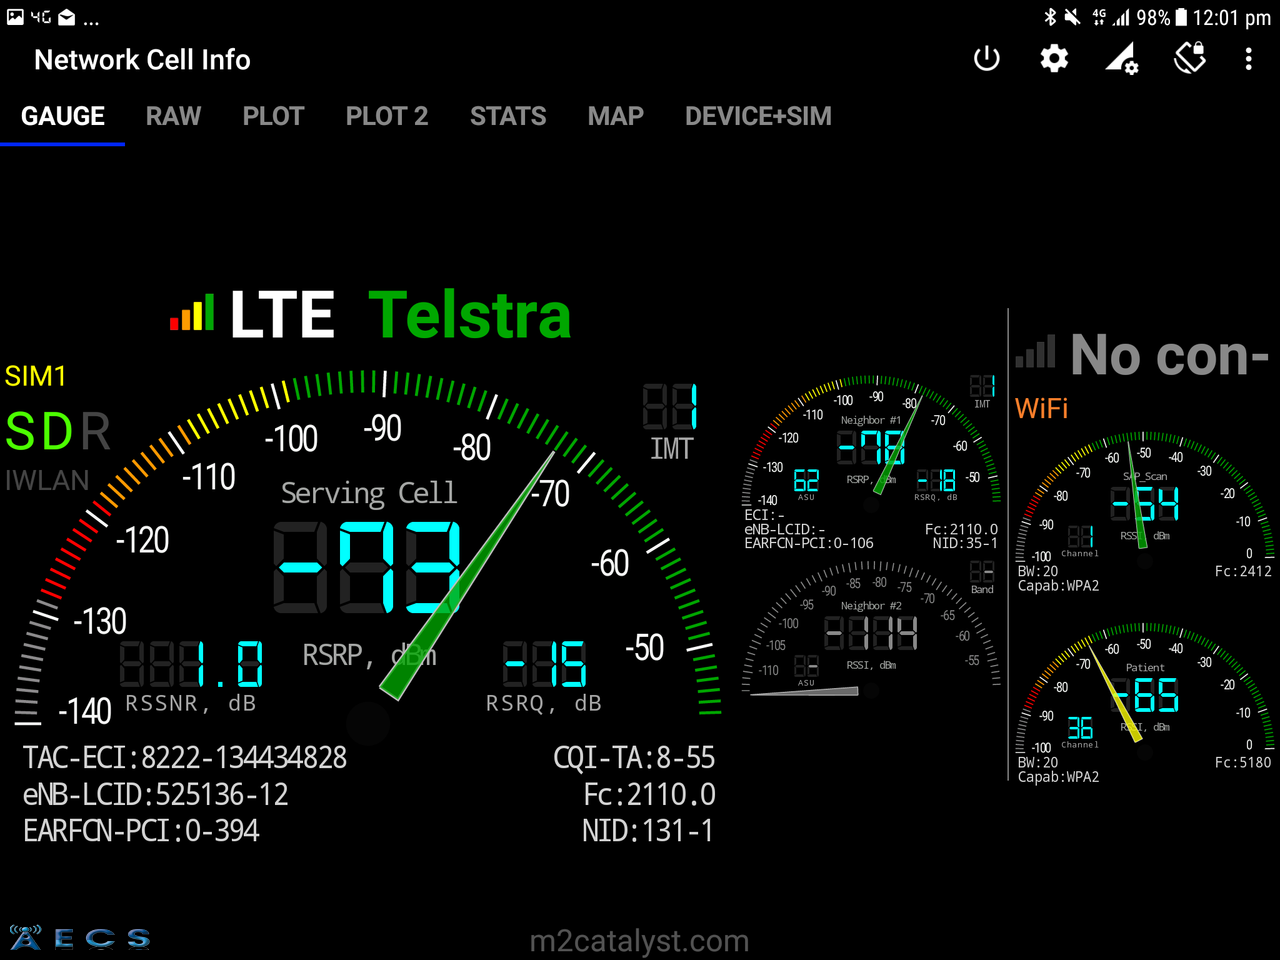Tap the grey SIM2 signal bars icon
Image resolution: width=1280 pixels, height=960 pixels.
1036,351
